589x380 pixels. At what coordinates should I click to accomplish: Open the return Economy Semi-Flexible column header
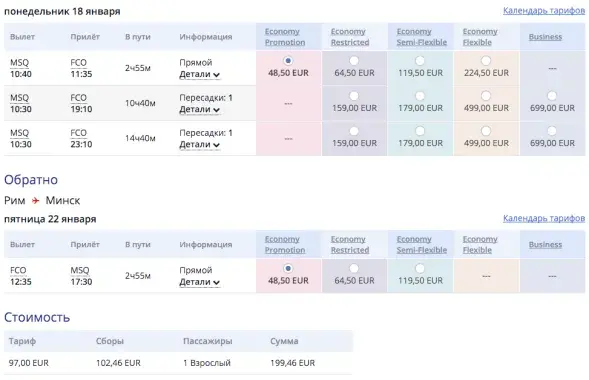[421, 244]
